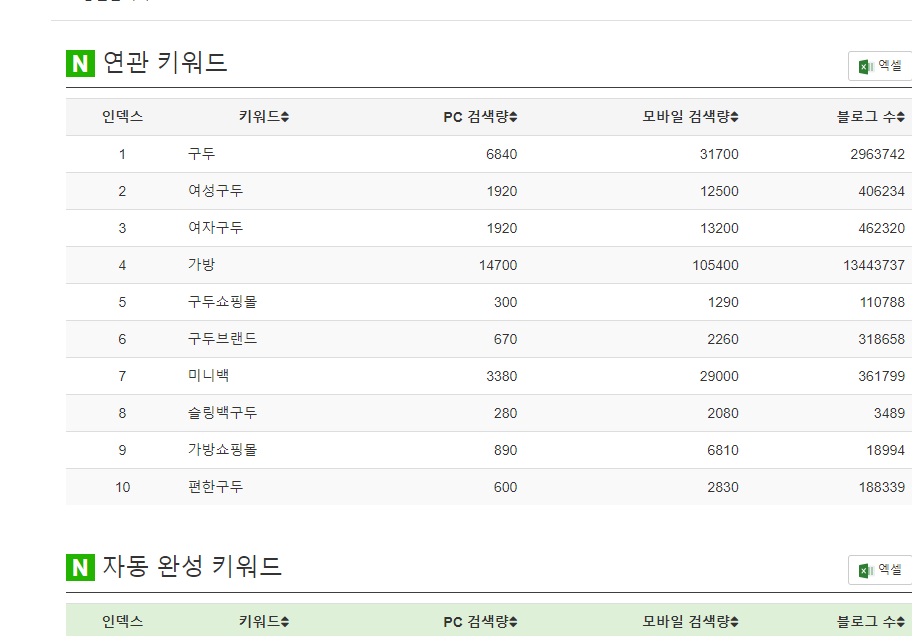Click PC search volume 14700 for 가방
The height and width of the screenshot is (636, 912).
(x=498, y=265)
